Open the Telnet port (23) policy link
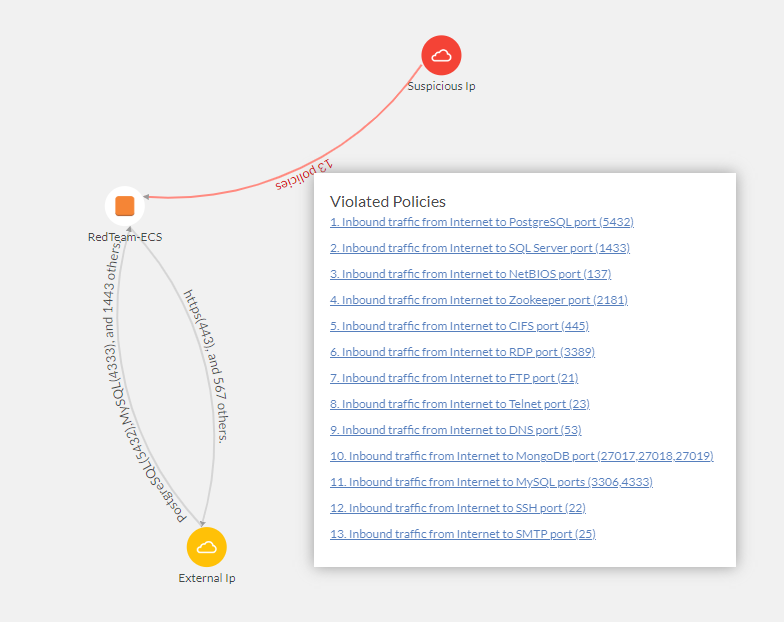The height and width of the screenshot is (622, 784). [x=459, y=404]
